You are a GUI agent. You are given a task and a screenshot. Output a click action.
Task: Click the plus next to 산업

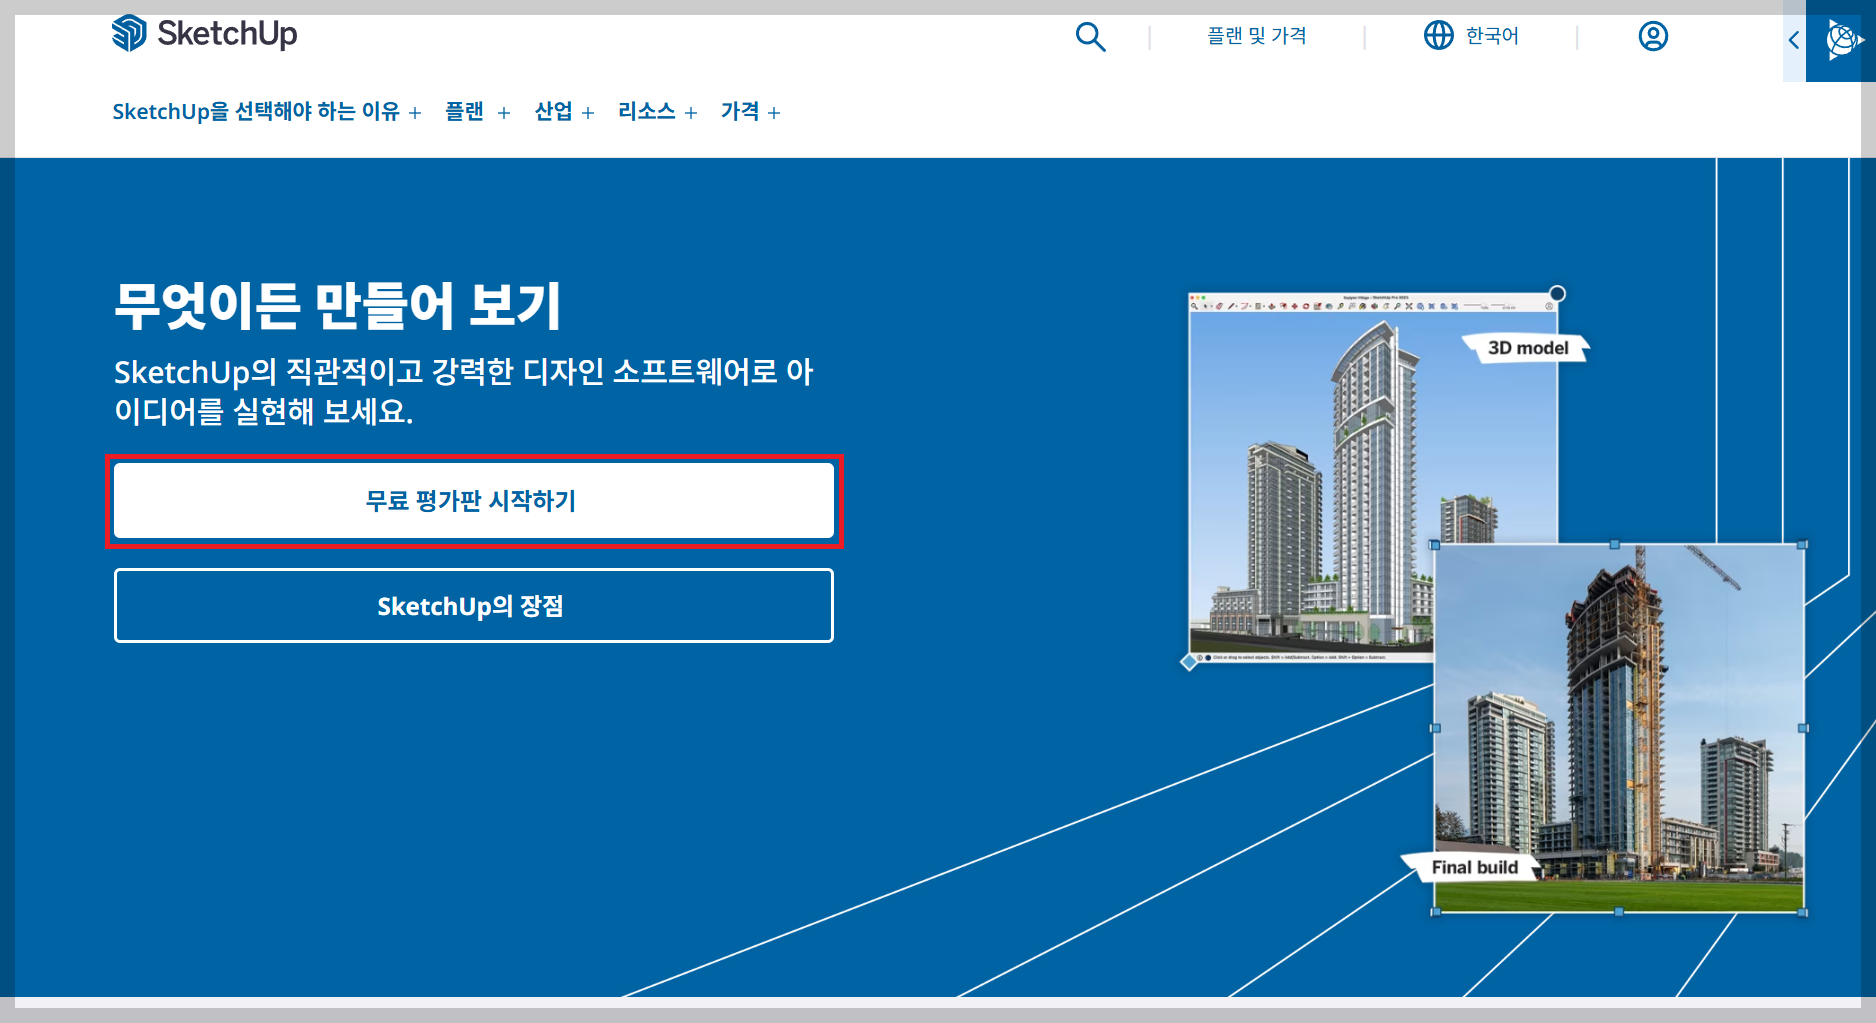[x=588, y=113]
